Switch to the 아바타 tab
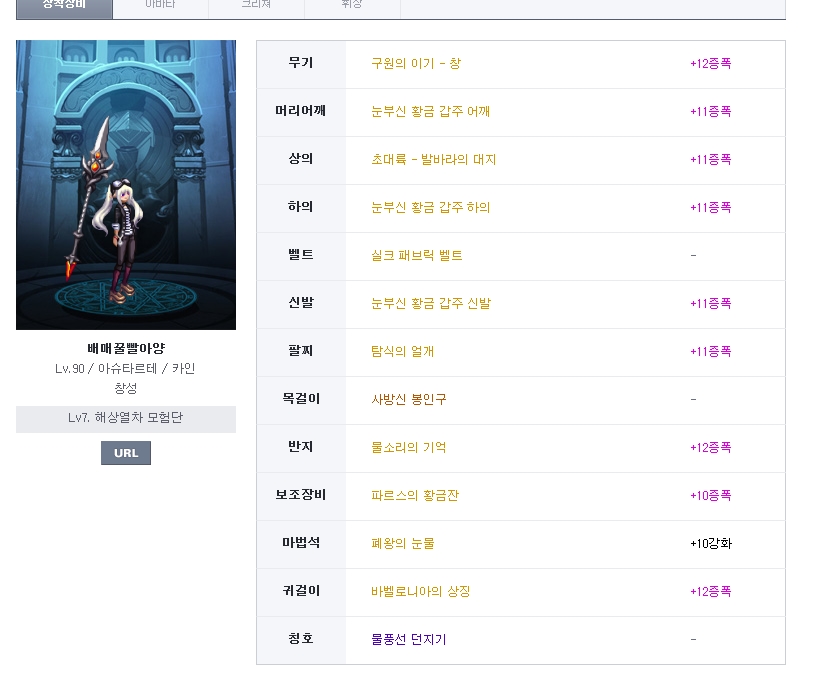This screenshot has width=823, height=679. point(160,6)
